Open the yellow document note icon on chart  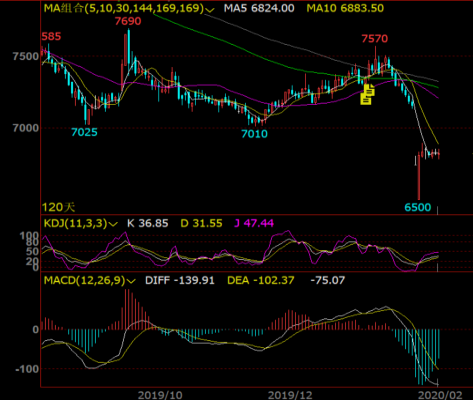[x=368, y=94]
